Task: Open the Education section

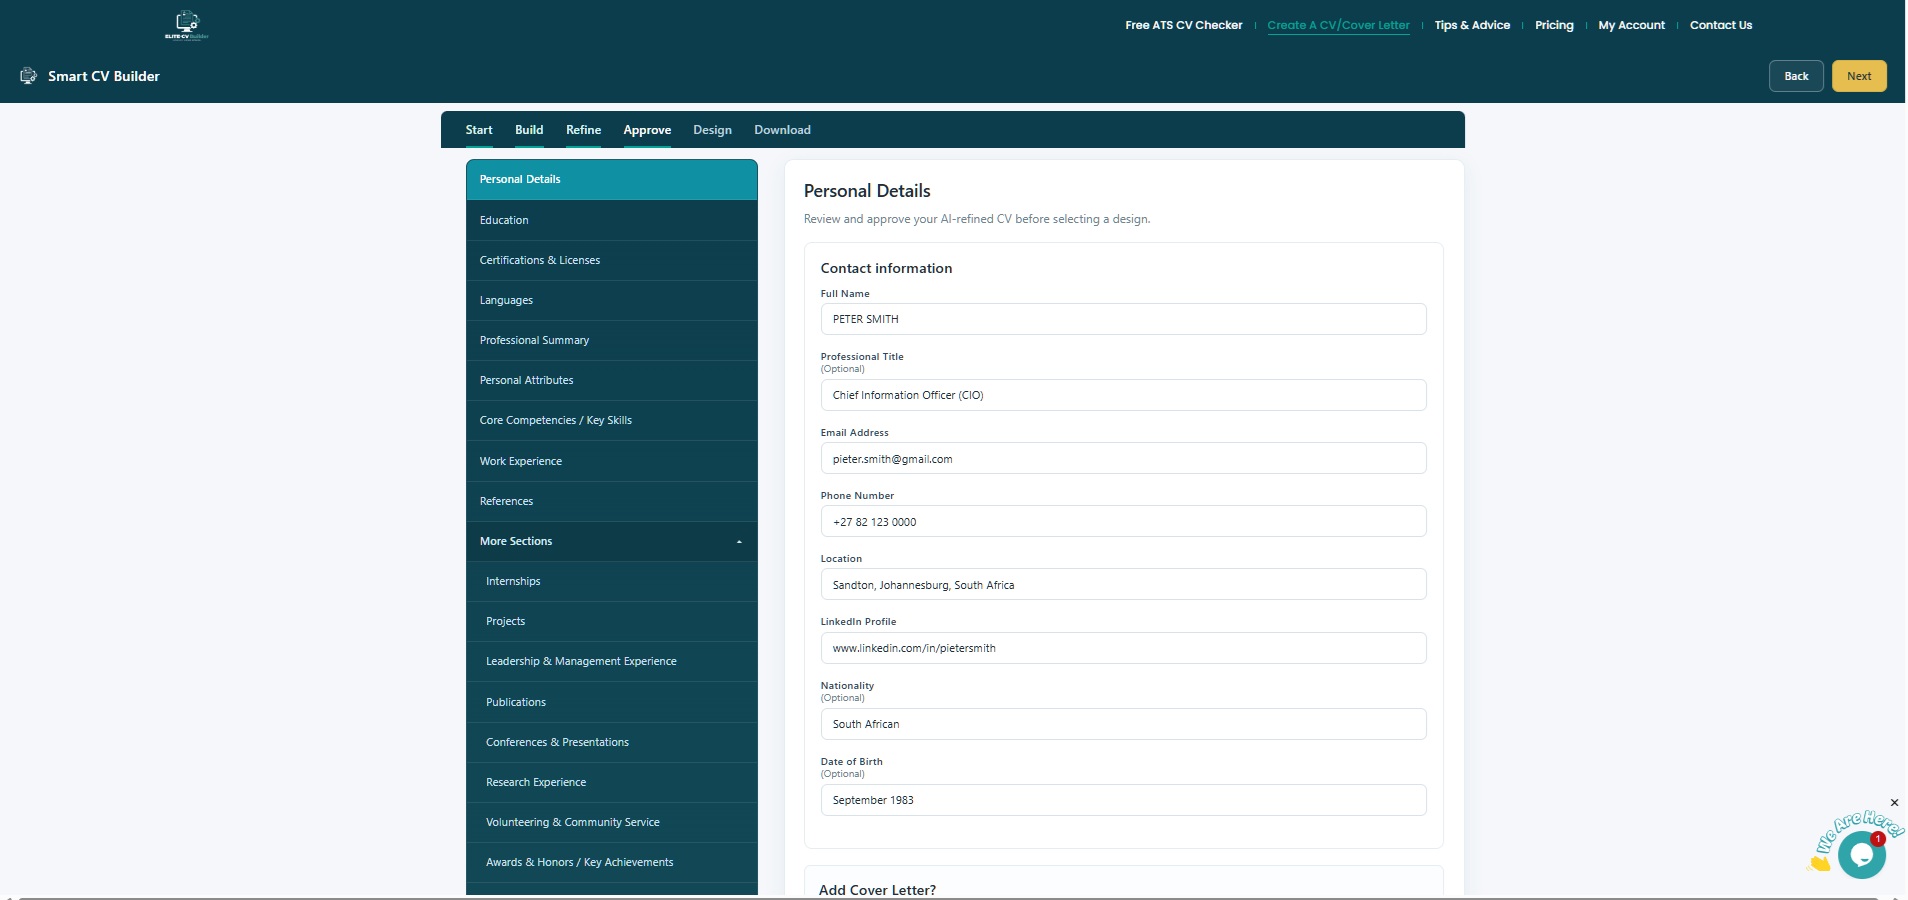Action: [612, 220]
